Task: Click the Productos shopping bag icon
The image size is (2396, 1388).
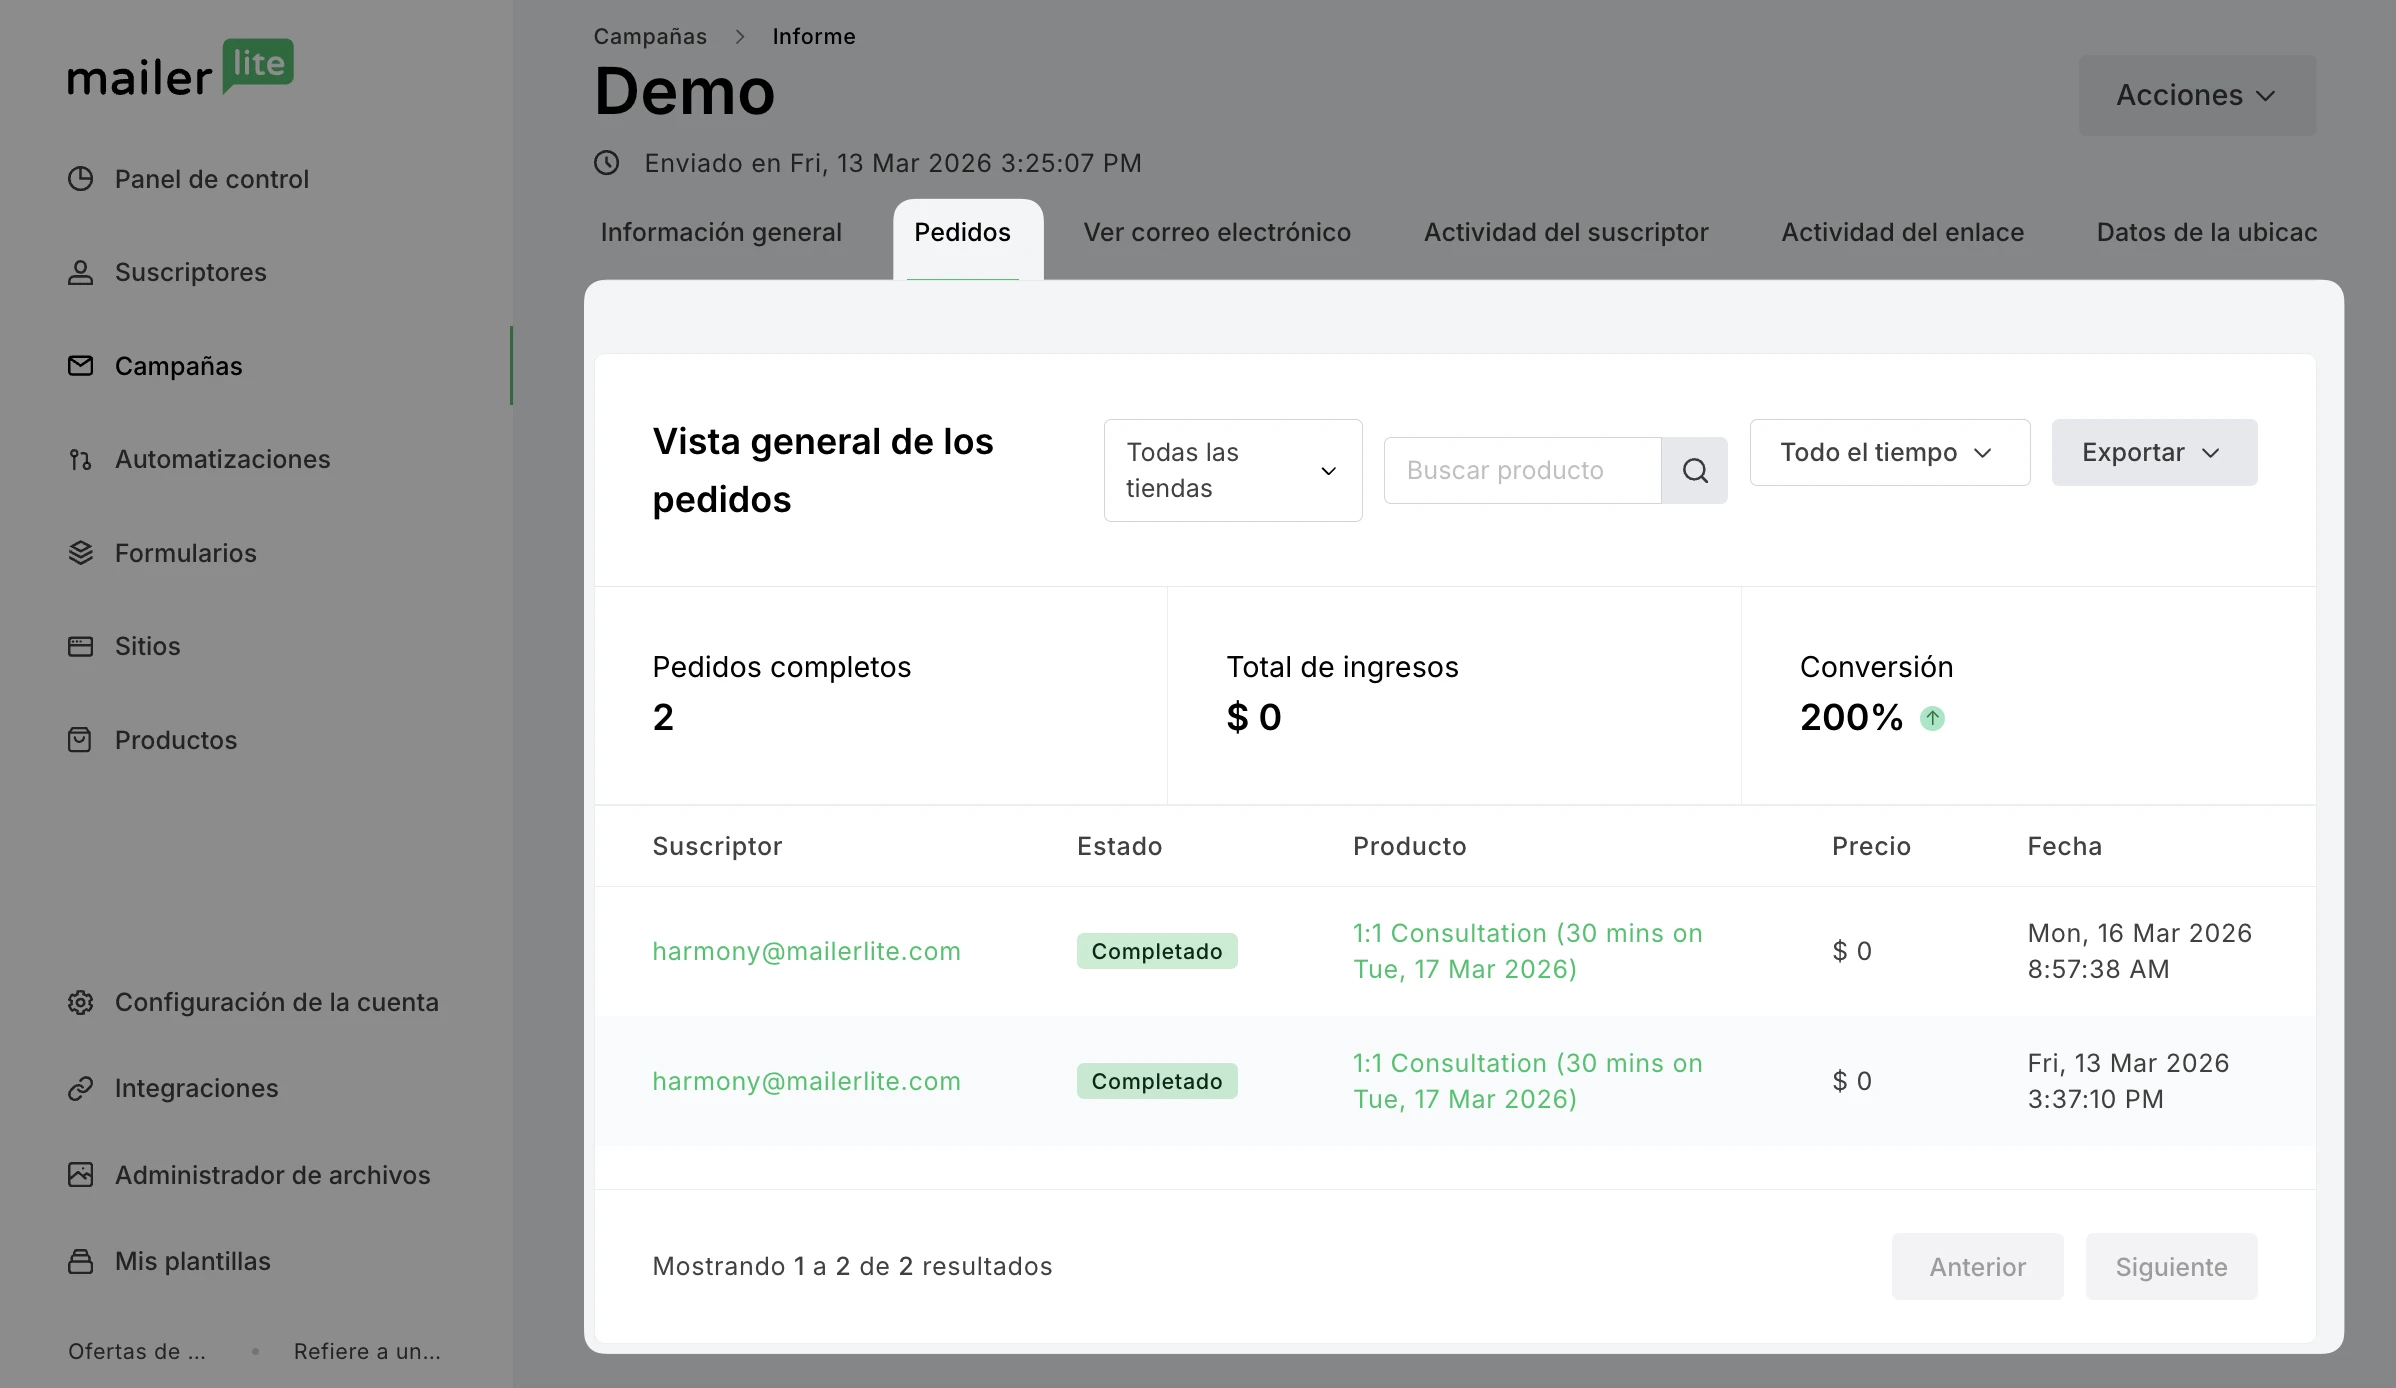Action: 81,740
